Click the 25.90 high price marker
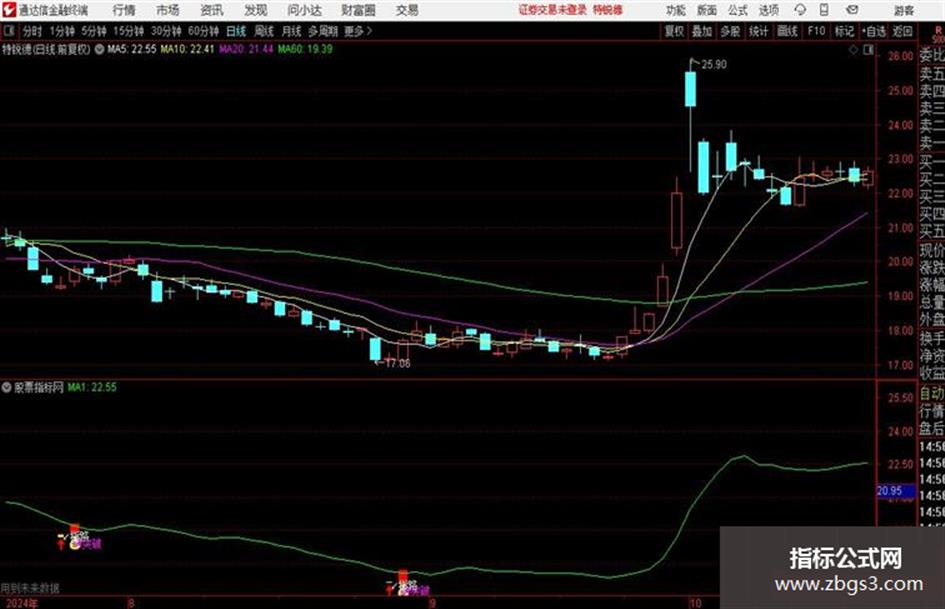Viewport: 945px width, 609px height. point(714,65)
